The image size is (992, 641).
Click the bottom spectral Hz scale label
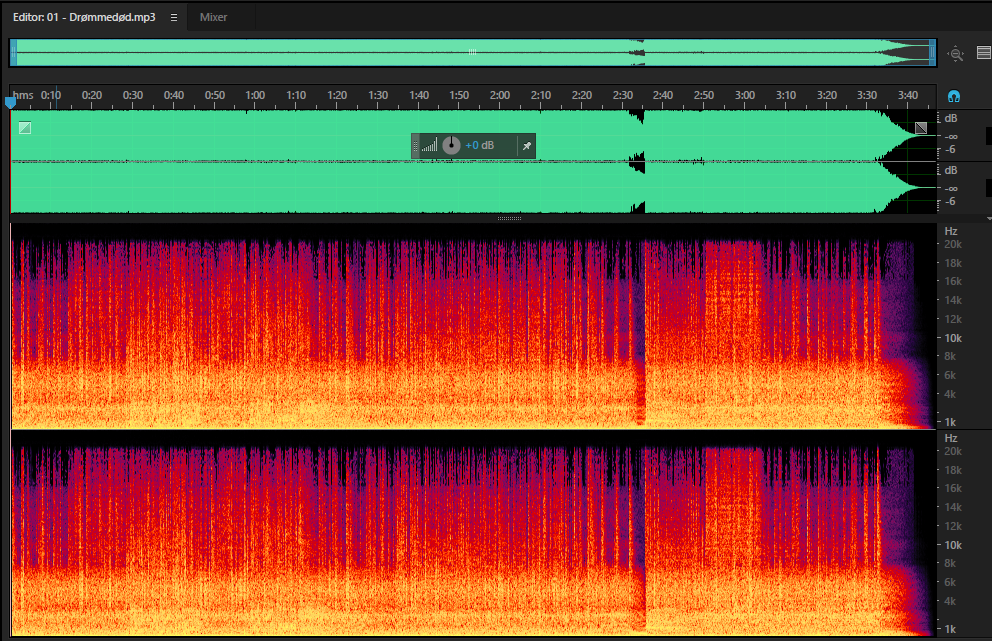tap(951, 438)
